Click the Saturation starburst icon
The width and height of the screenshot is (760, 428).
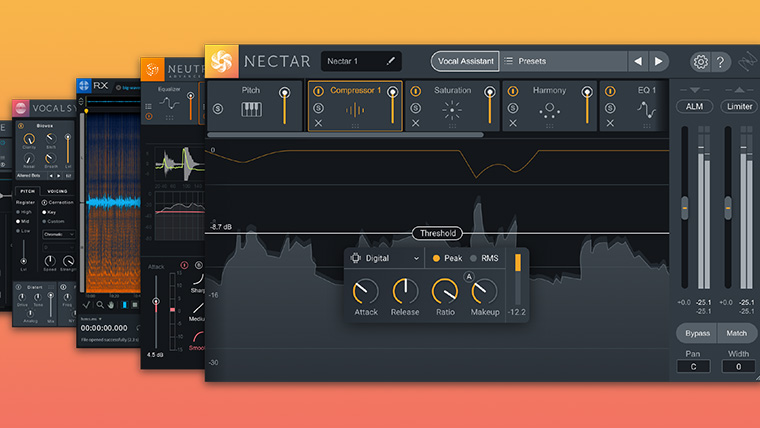(452, 110)
